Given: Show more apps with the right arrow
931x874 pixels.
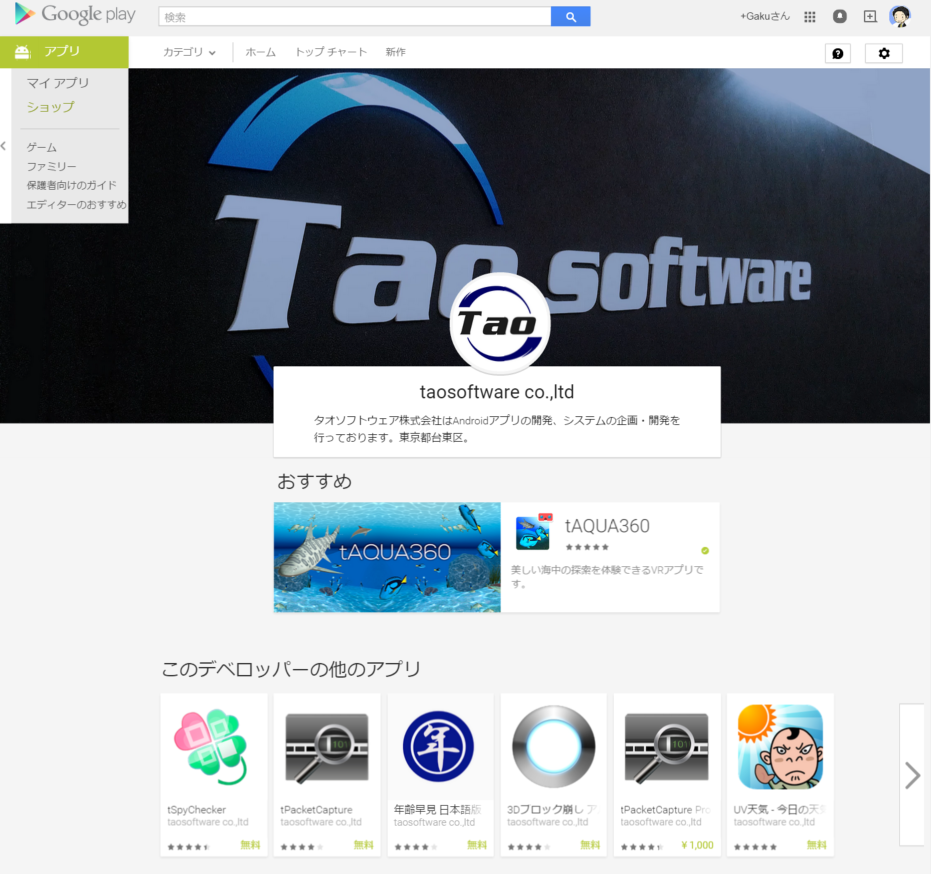Looking at the screenshot, I should [912, 774].
